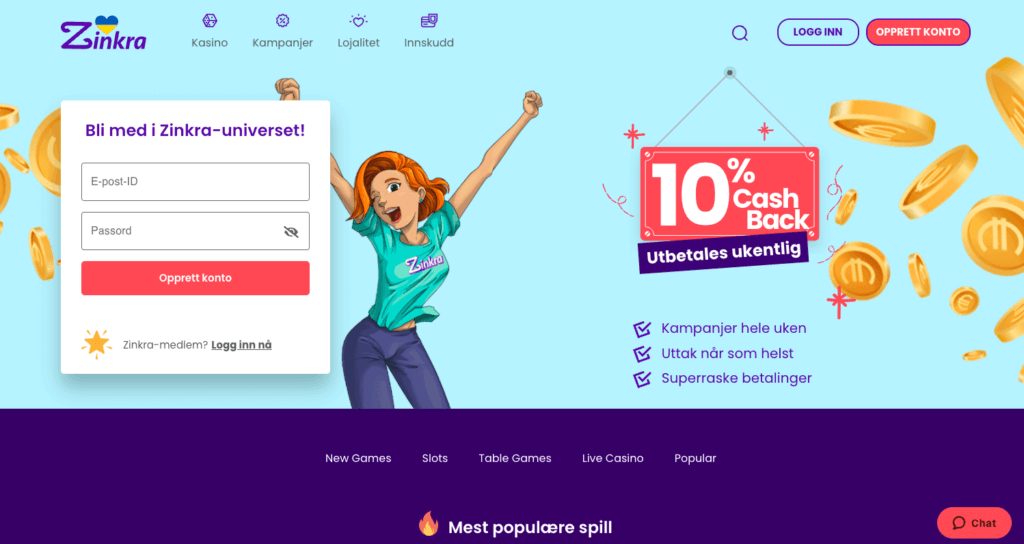Image resolution: width=1024 pixels, height=544 pixels.
Task: Open the Lojalitet heart icon
Action: coord(358,21)
